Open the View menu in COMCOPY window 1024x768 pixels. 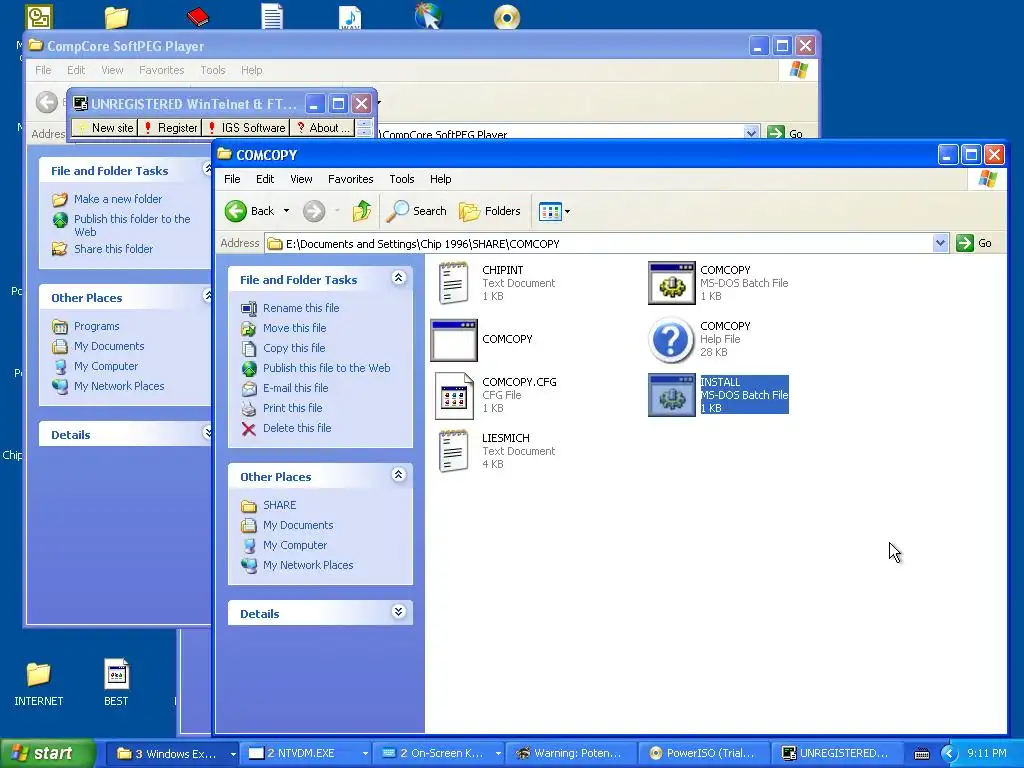[x=301, y=179]
